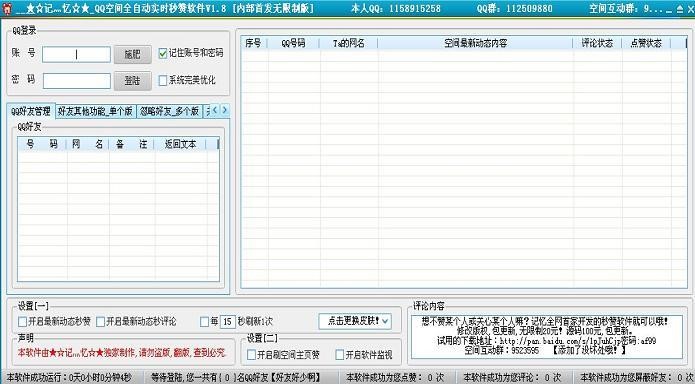Click the 号码 column header in QQ好友 list
The height and width of the screenshot is (384, 695).
[42, 144]
